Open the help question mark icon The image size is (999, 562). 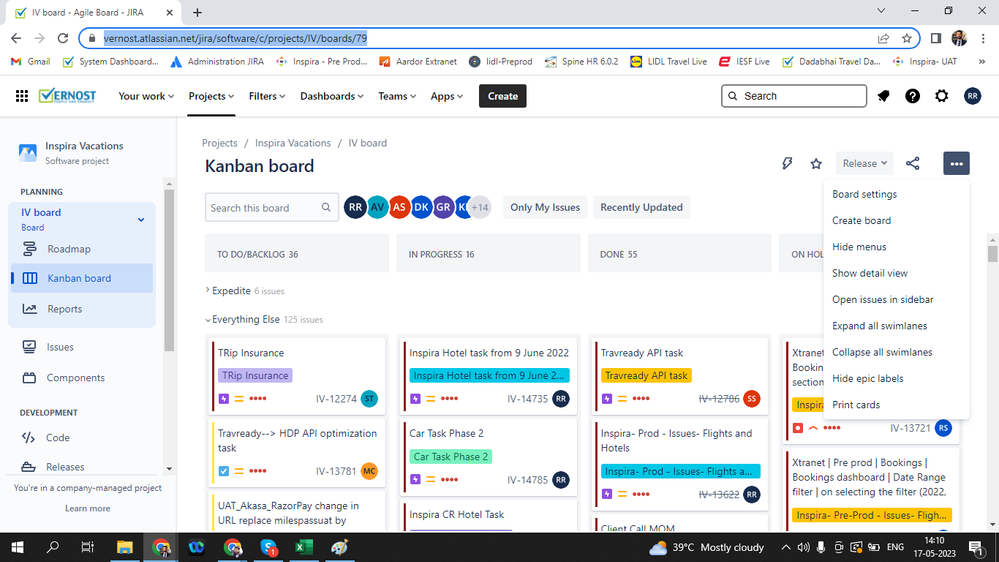point(912,96)
